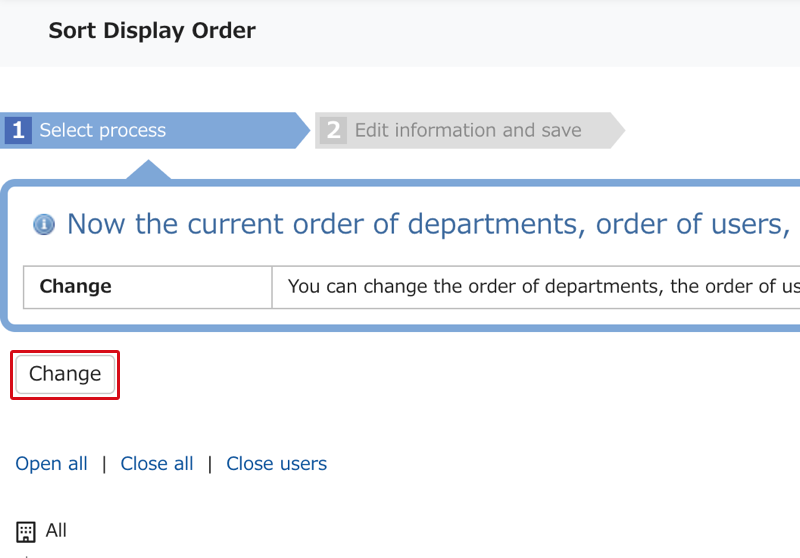
Task: Click the Close all link
Action: click(x=157, y=464)
